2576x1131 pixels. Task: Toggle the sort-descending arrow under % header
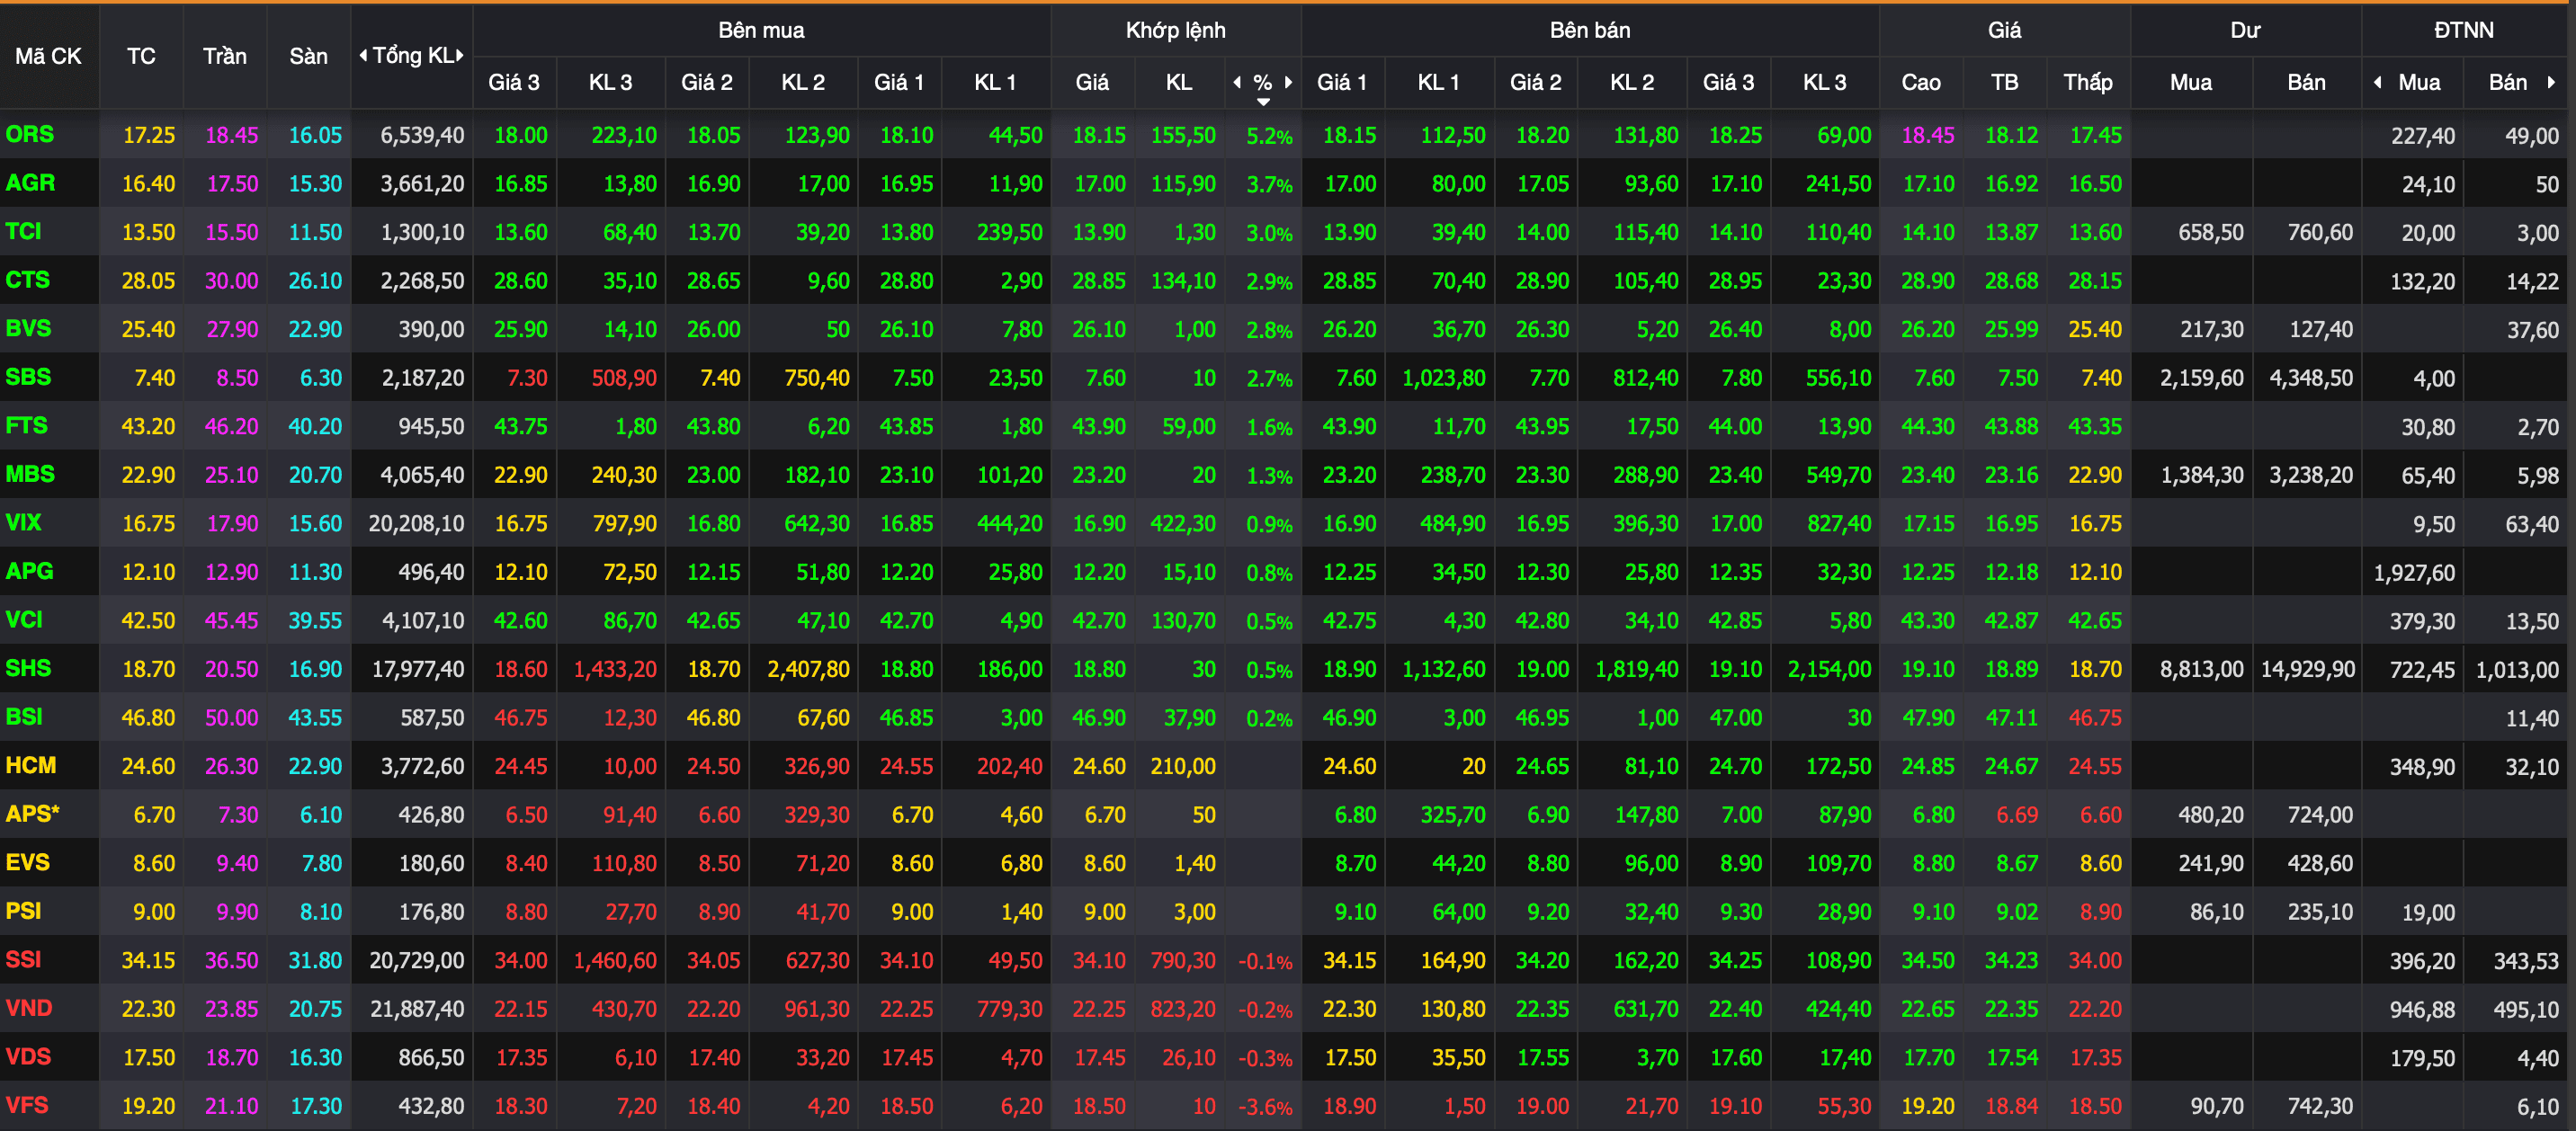click(x=1263, y=102)
